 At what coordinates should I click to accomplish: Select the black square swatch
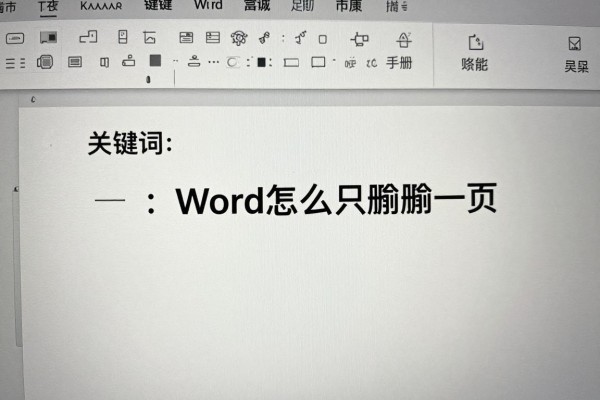pos(261,62)
